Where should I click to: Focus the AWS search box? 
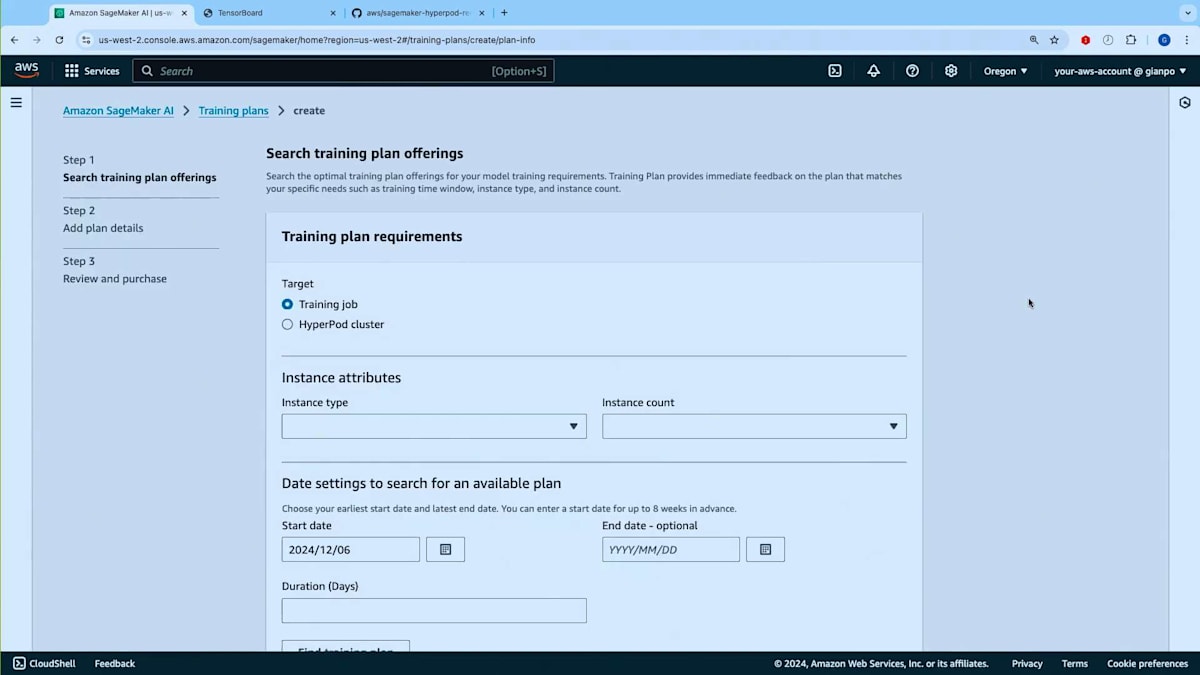pos(343,71)
